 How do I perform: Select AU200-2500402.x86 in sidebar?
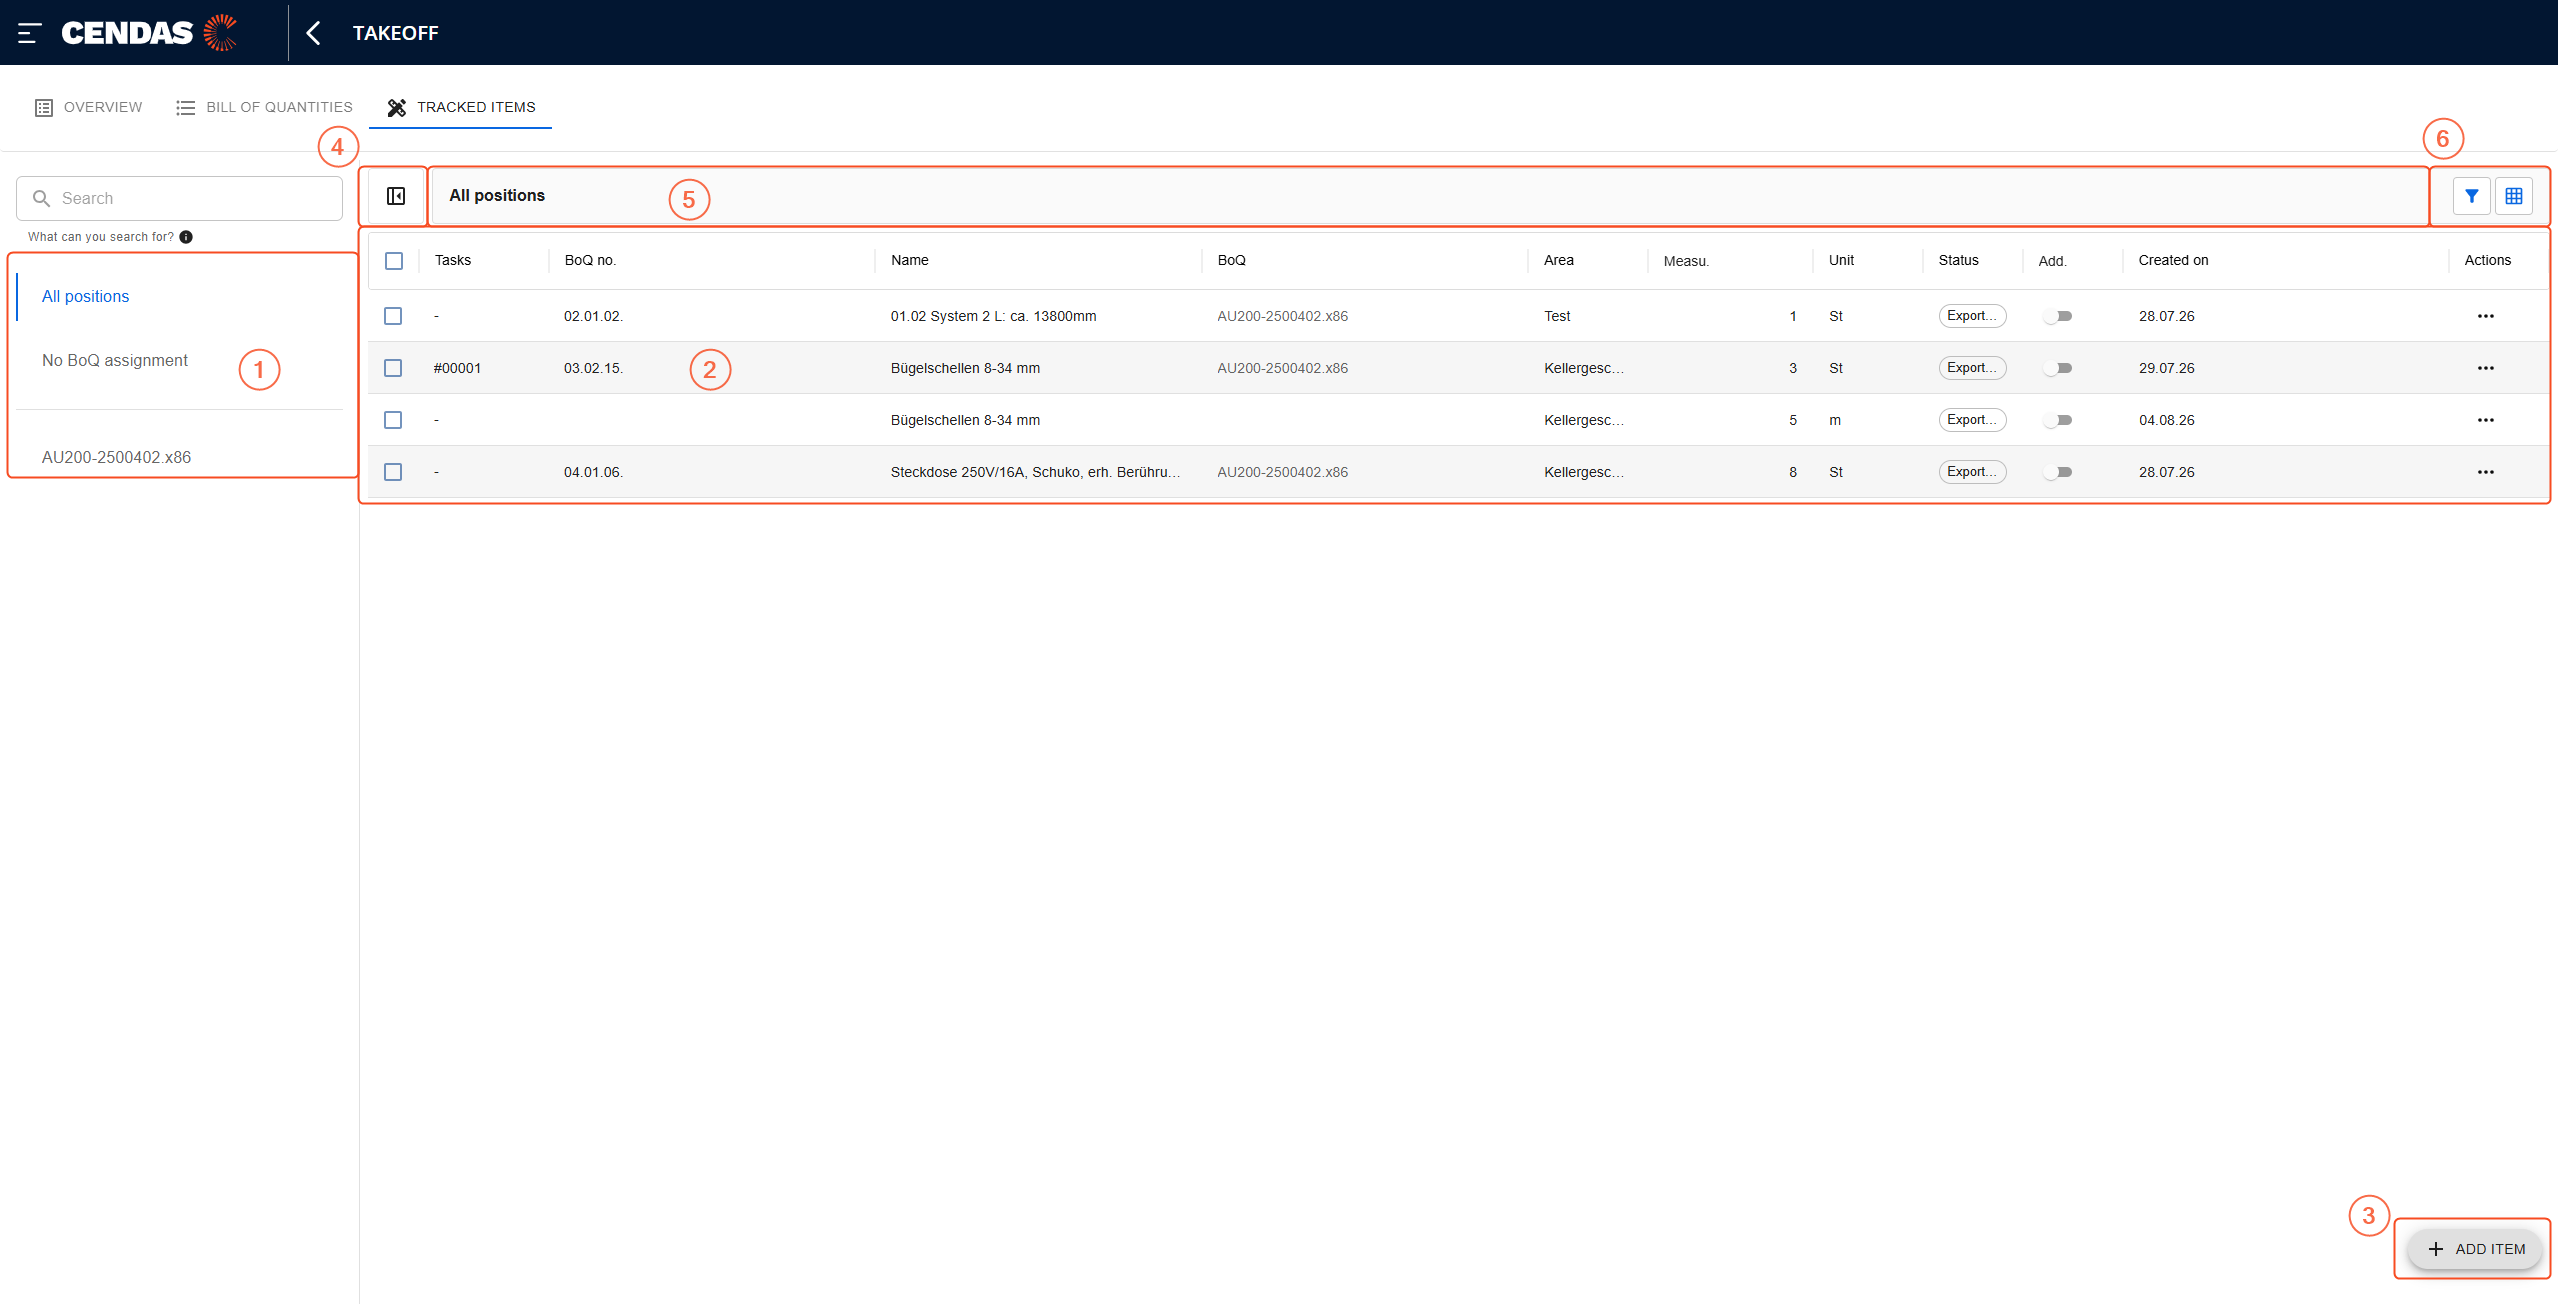point(180,457)
